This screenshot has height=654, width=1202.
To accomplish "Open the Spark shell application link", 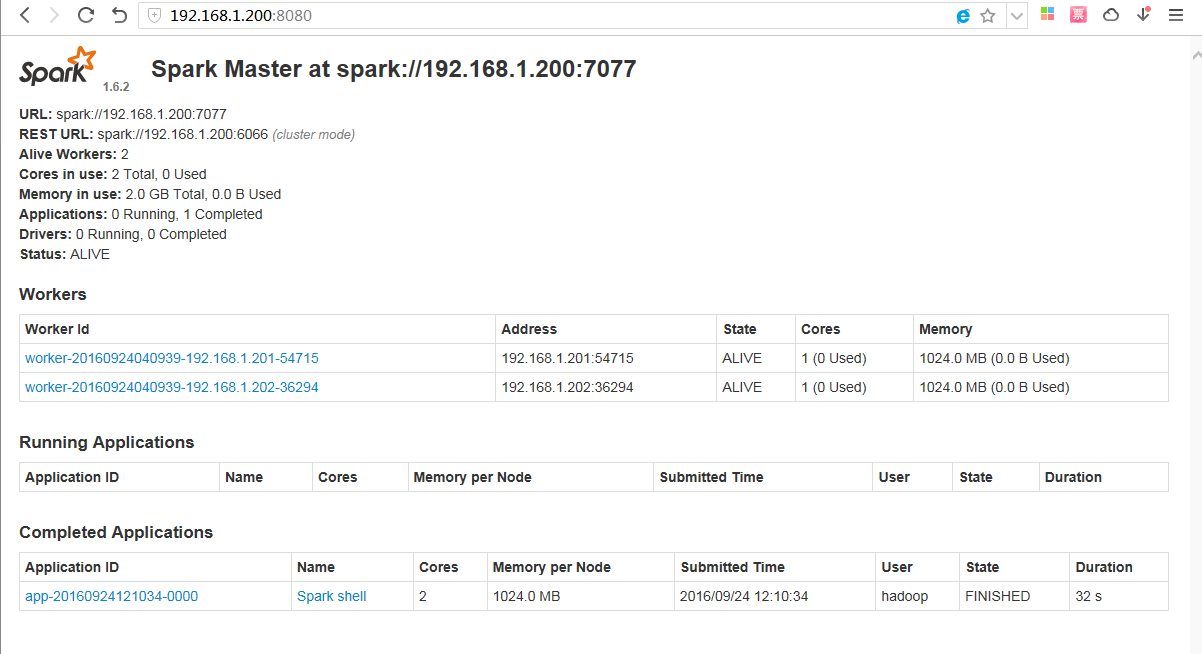I will pyautogui.click(x=331, y=596).
